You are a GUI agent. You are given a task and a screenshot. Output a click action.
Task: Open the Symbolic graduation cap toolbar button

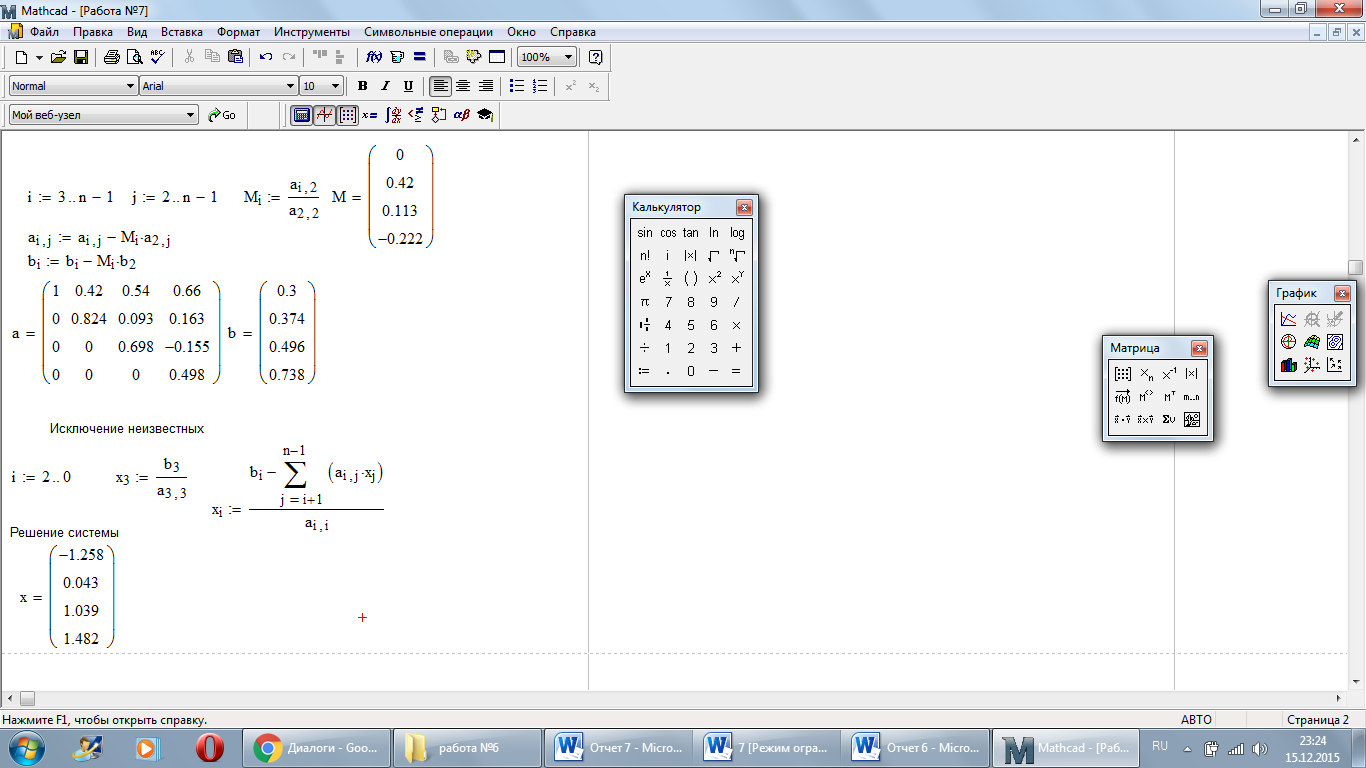[484, 115]
